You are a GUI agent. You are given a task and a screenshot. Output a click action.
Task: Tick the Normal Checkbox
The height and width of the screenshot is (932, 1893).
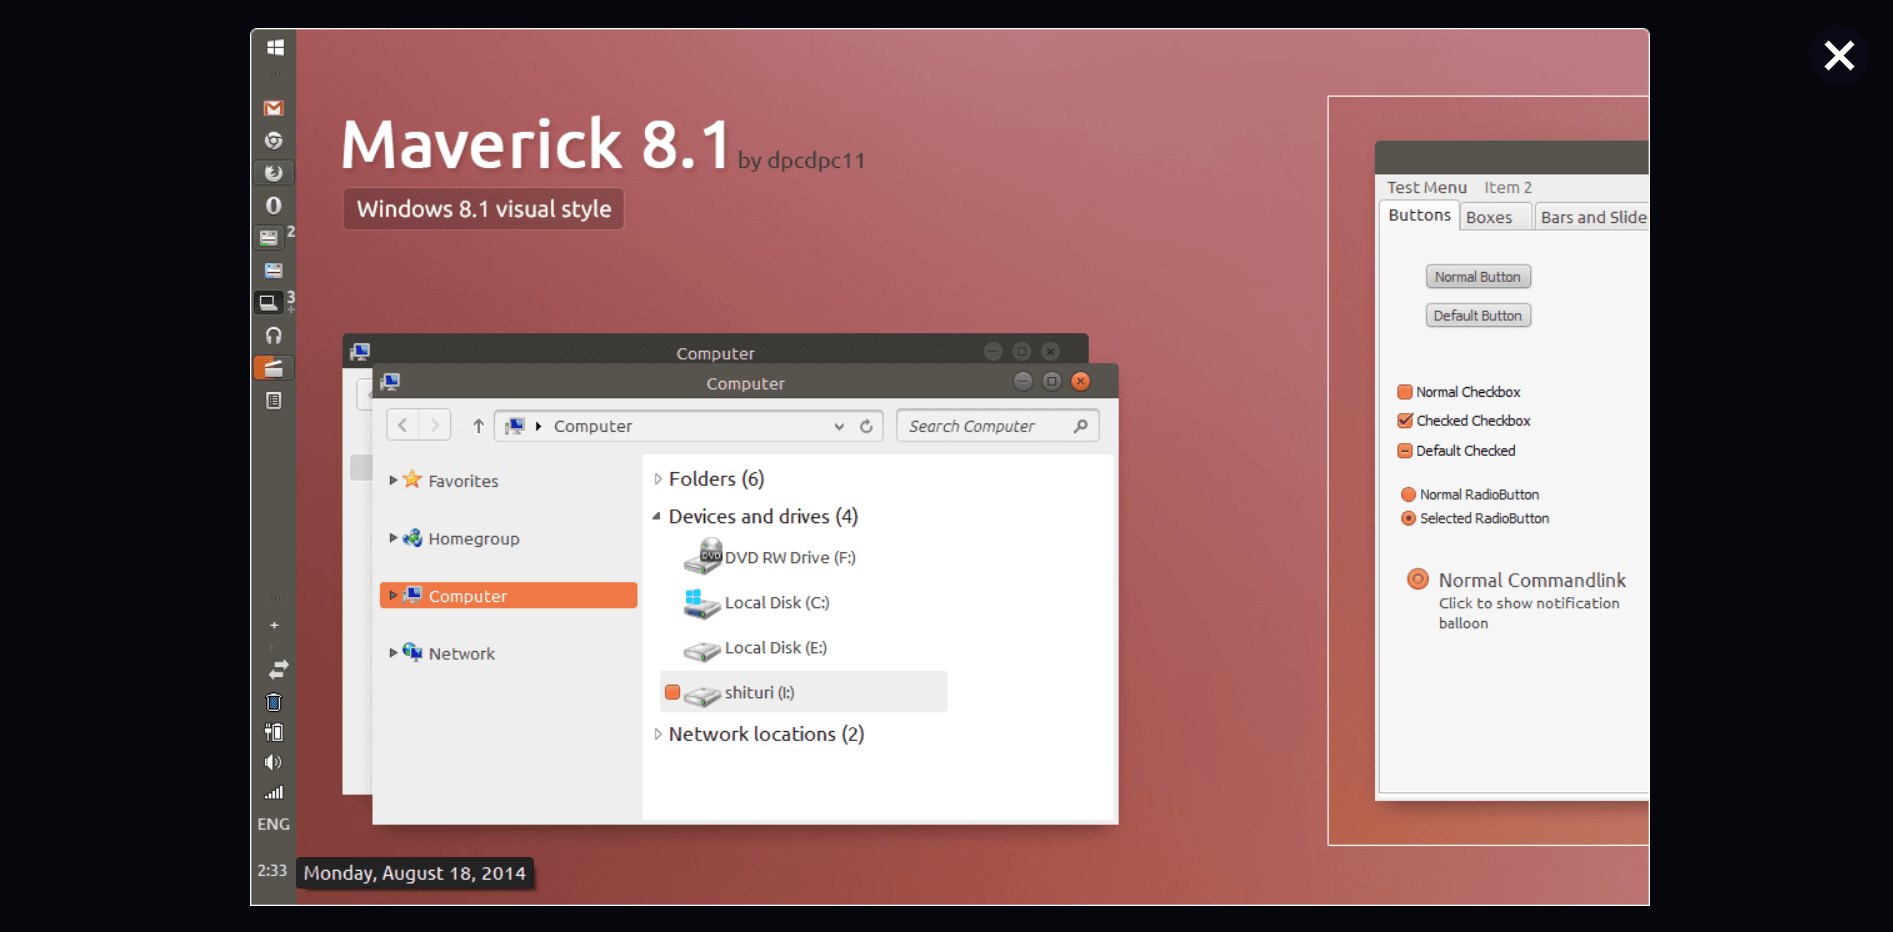(1405, 392)
